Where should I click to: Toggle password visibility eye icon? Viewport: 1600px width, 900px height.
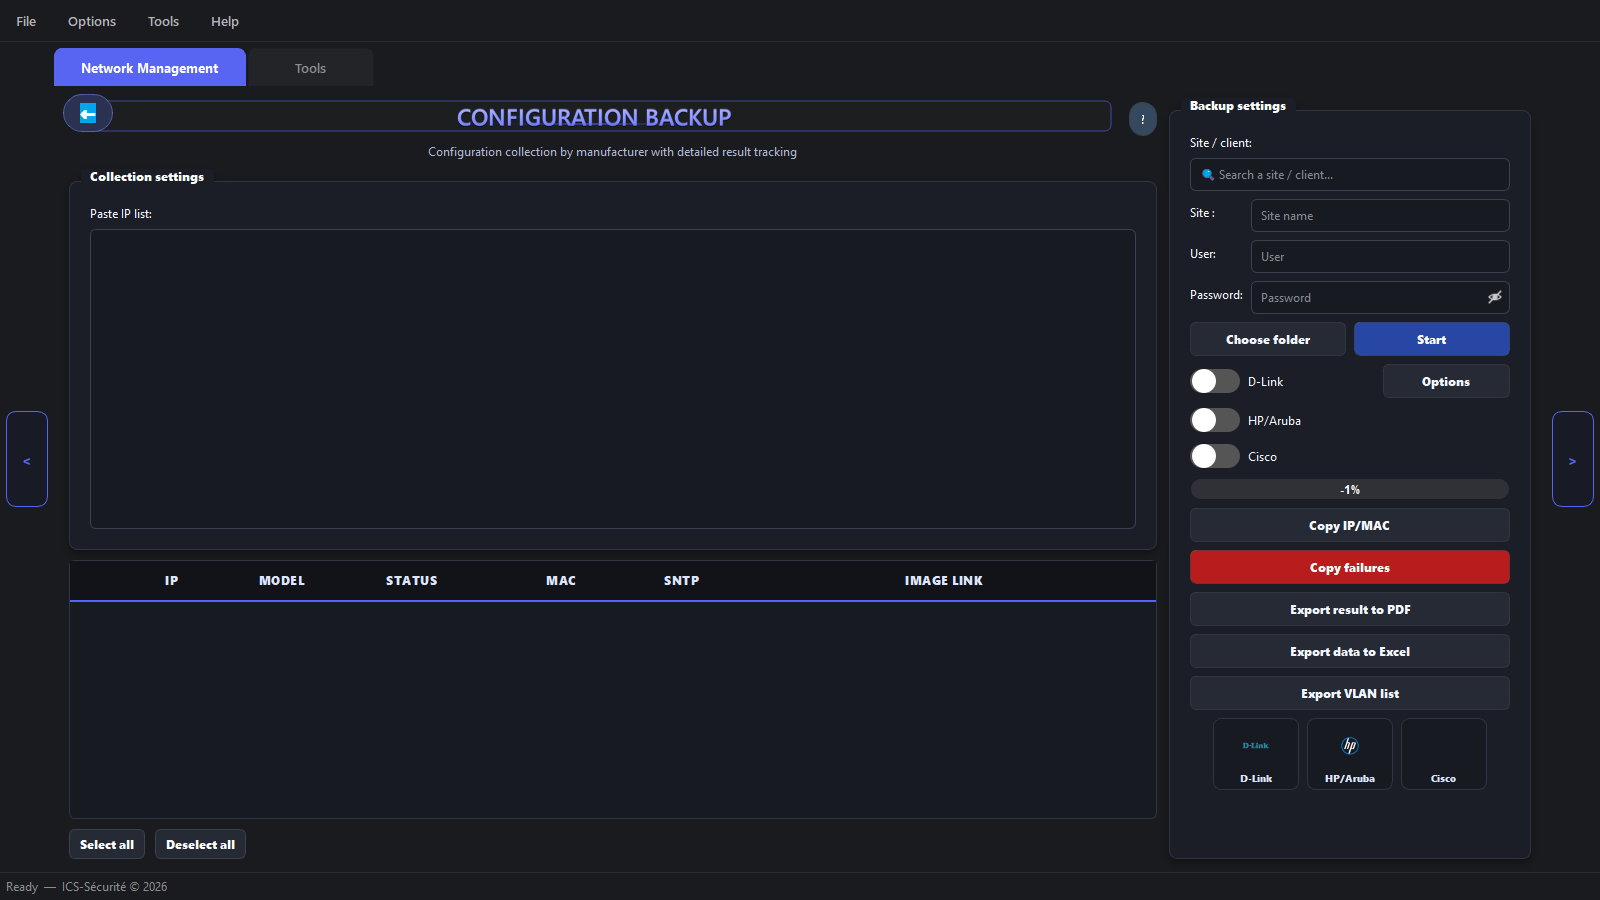(1494, 297)
